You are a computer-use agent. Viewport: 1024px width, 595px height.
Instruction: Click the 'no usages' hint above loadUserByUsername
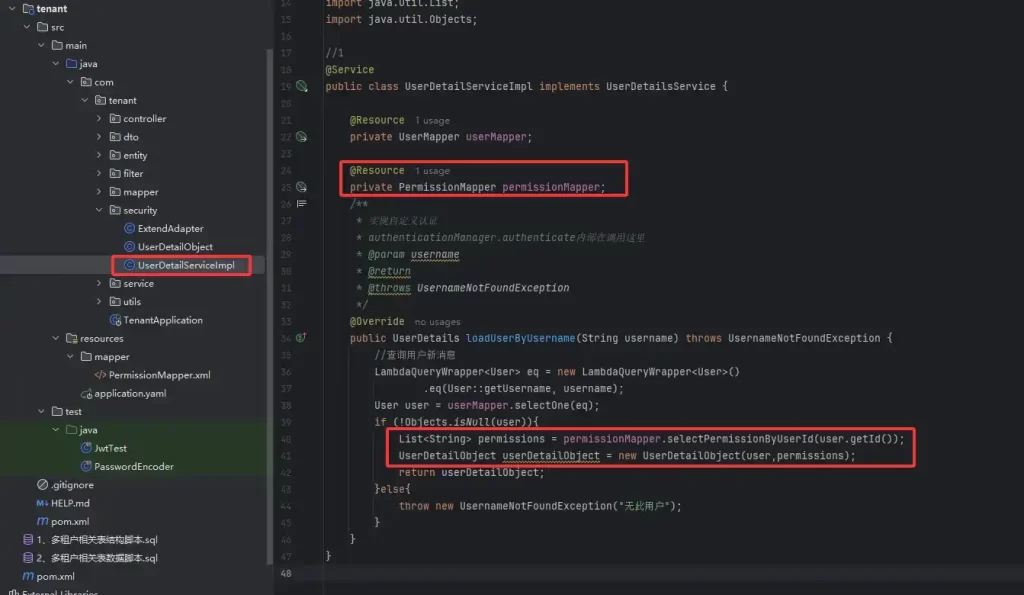[437, 322]
